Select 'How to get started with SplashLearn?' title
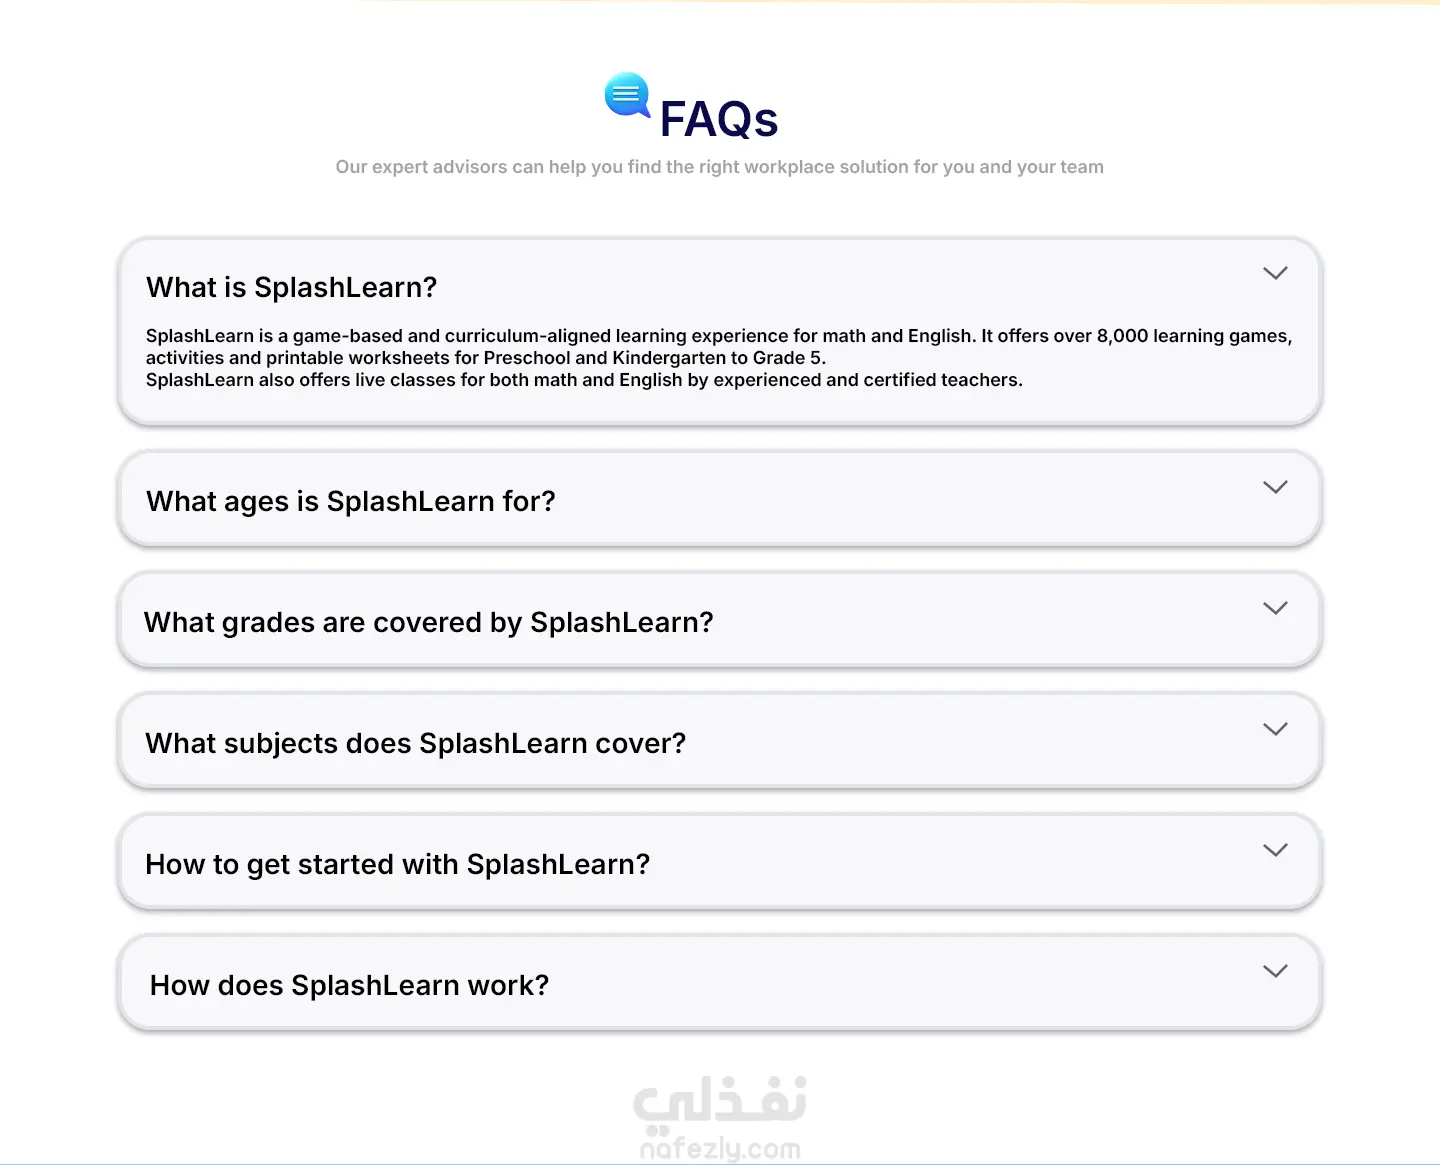 pyautogui.click(x=397, y=864)
